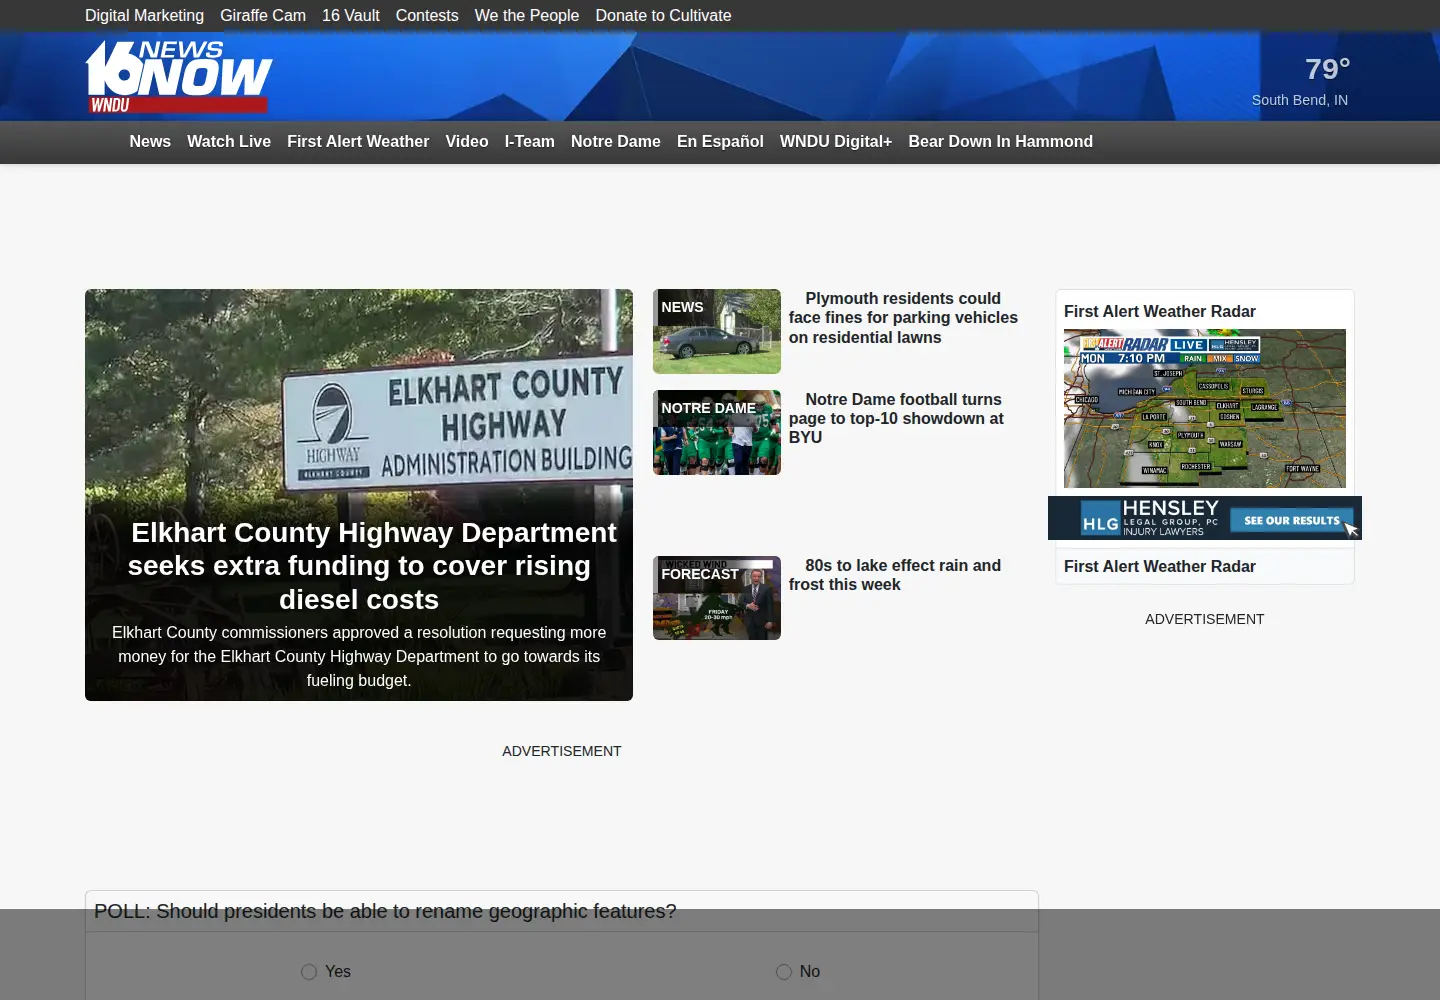Open Plymouth residents parking fines headline
Screen dimensions: 1440x1000
pyautogui.click(x=903, y=318)
